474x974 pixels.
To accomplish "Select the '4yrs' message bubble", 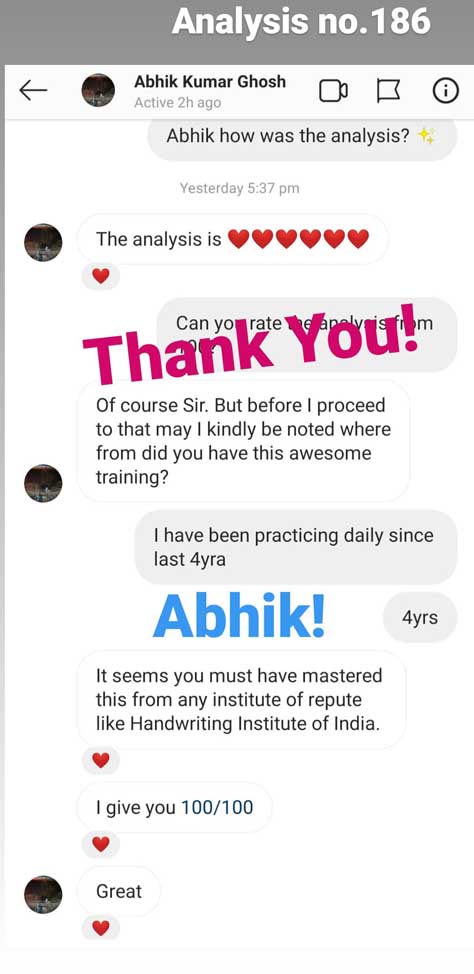I will 420,617.
